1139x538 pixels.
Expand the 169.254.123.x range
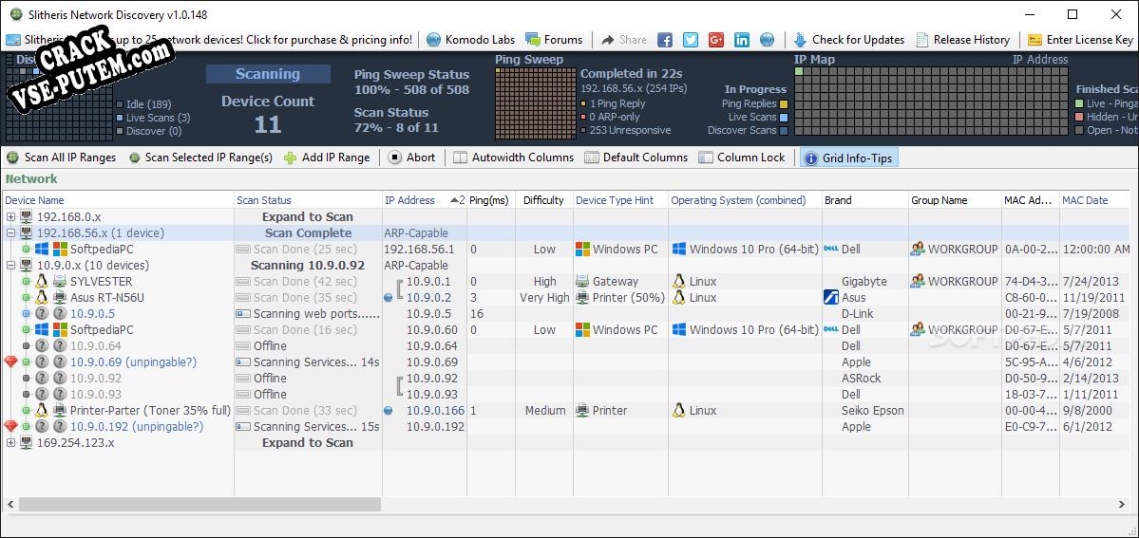(11, 443)
